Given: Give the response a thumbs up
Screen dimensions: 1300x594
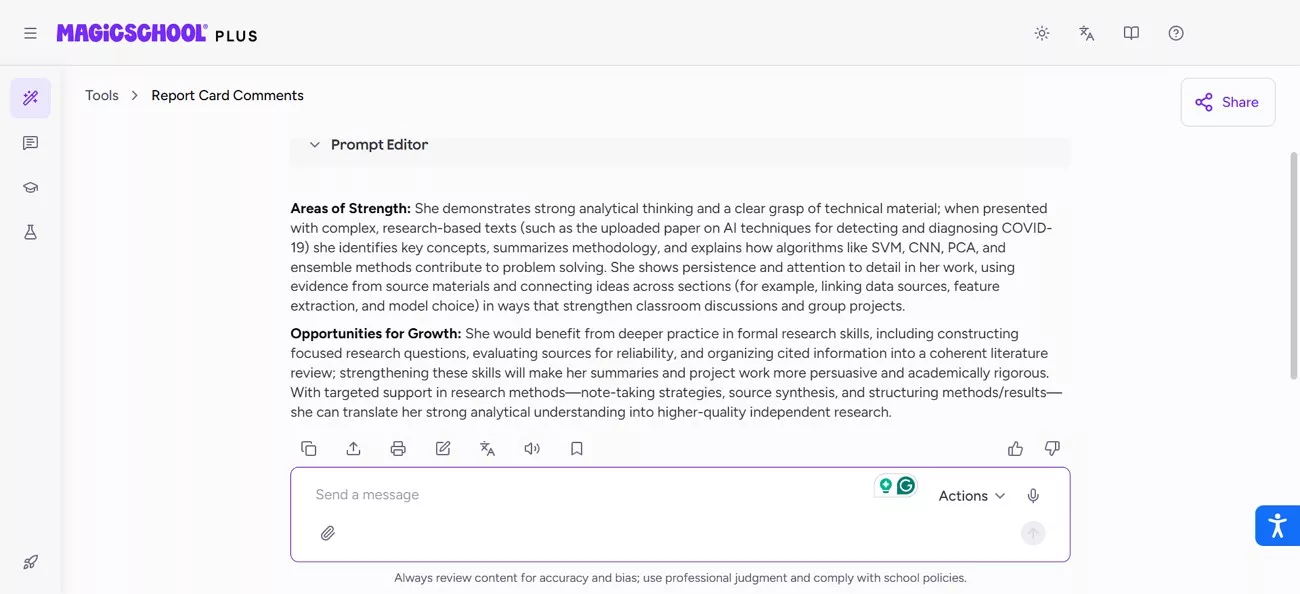Looking at the screenshot, I should click(x=1015, y=449).
